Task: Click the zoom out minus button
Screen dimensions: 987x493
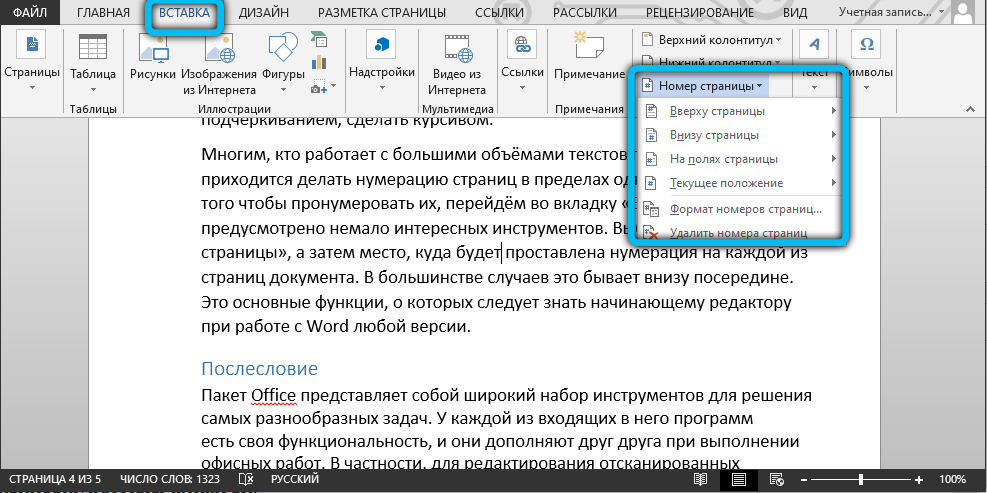Action: click(x=804, y=479)
